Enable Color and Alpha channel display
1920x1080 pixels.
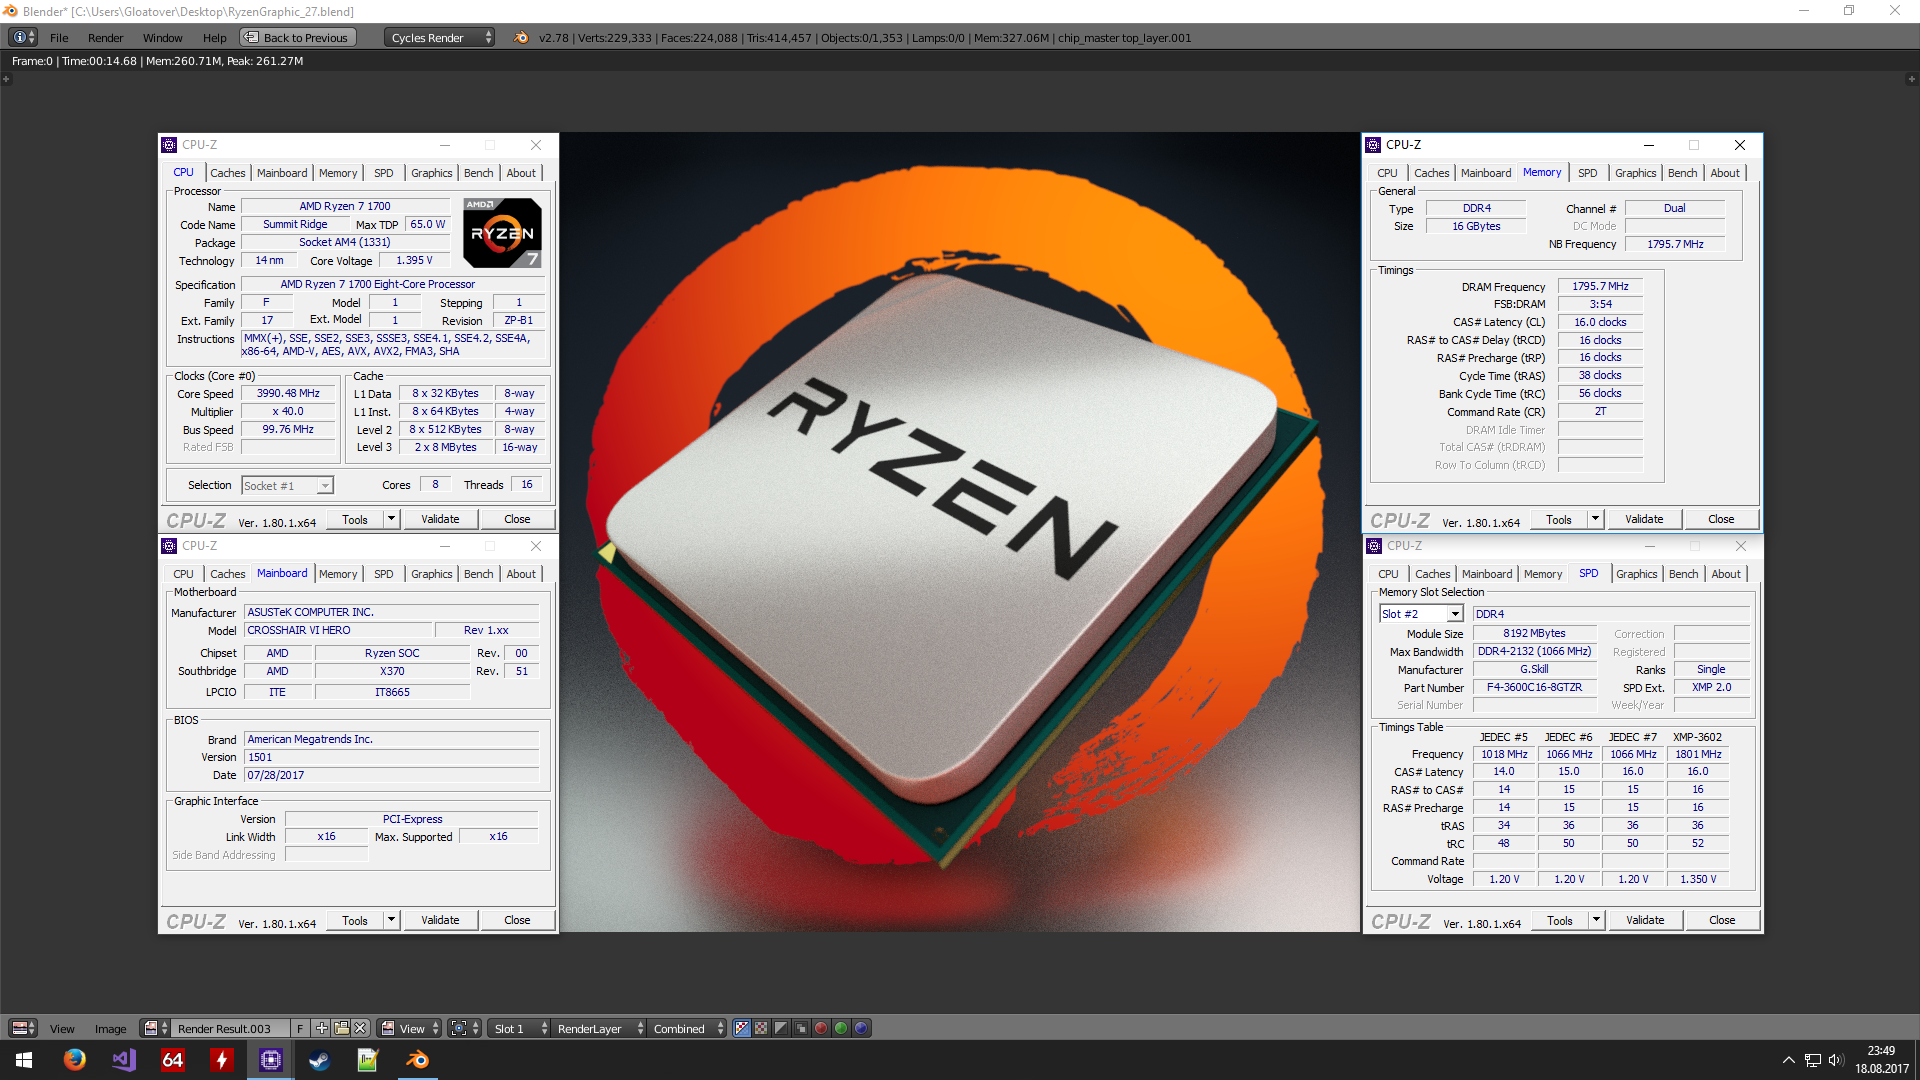pyautogui.click(x=742, y=1028)
